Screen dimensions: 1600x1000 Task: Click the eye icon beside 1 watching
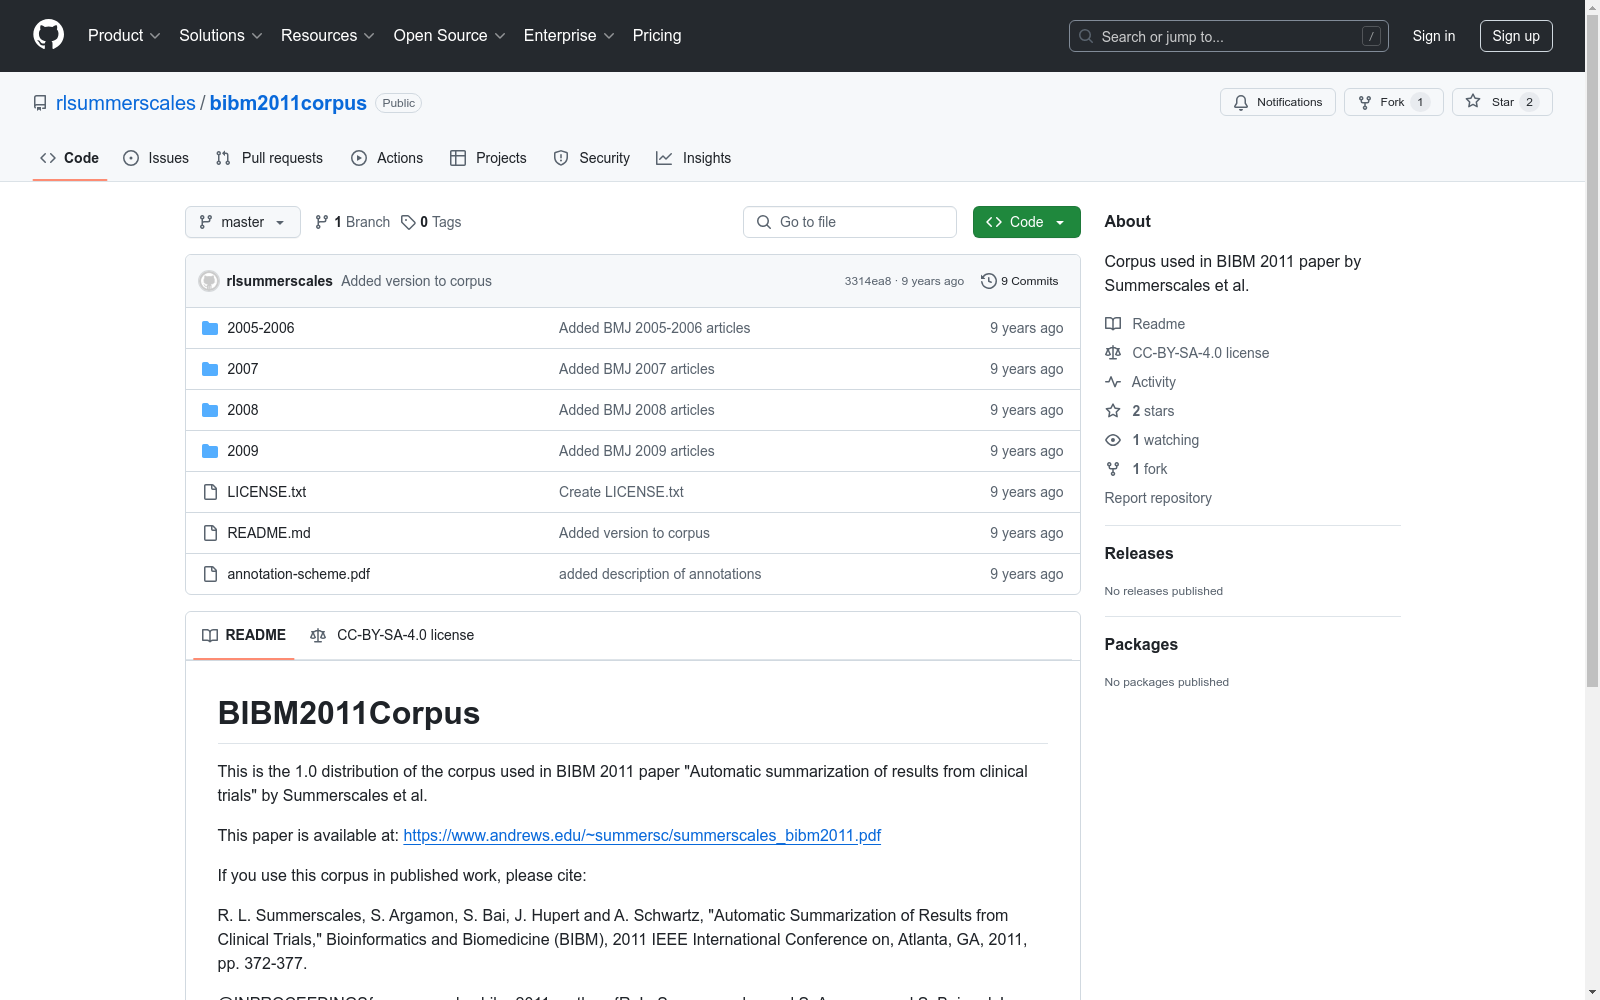1113,440
